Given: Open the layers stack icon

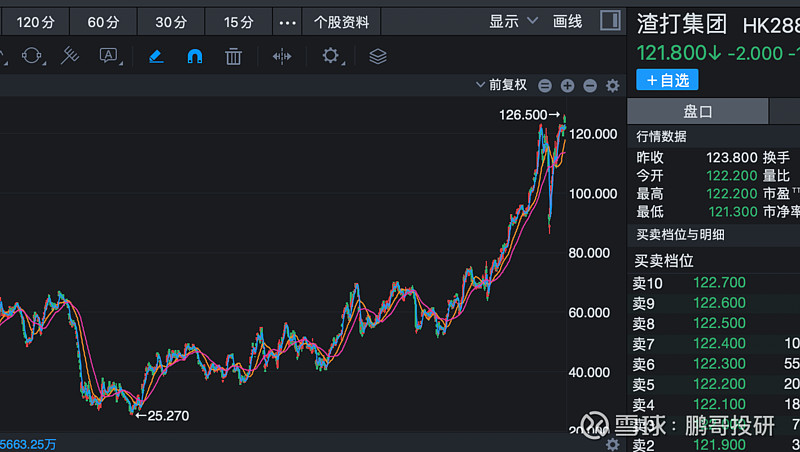Looking at the screenshot, I should [378, 56].
